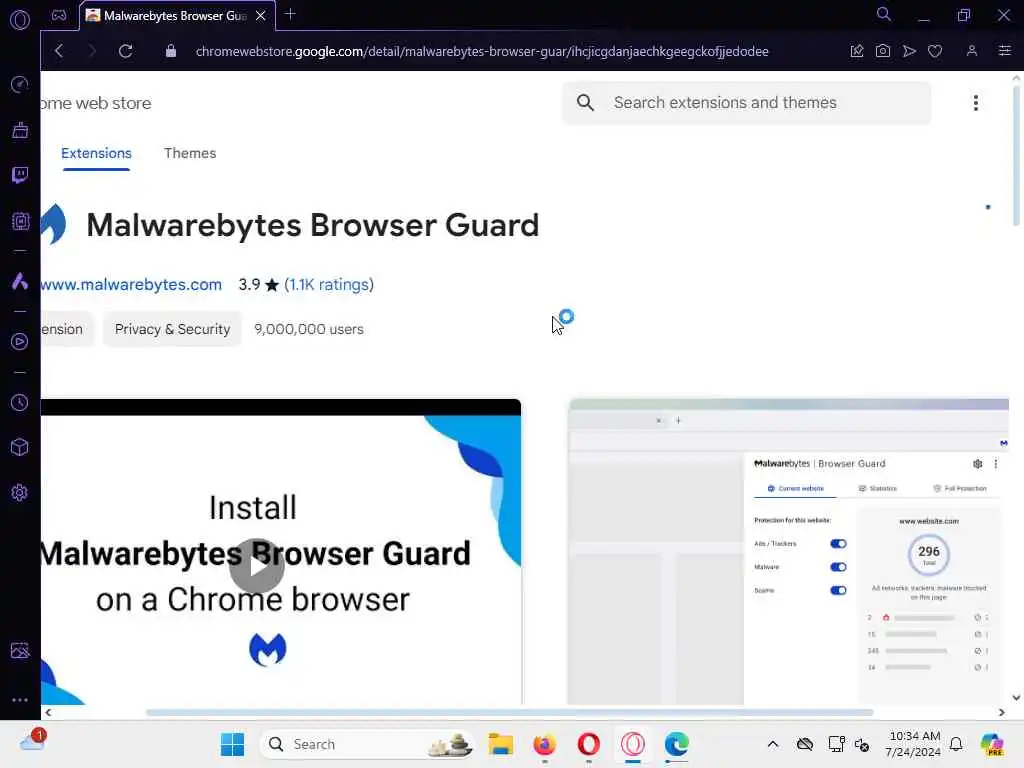Switch to the Extensions tab
This screenshot has width=1024, height=768.
coord(96,153)
